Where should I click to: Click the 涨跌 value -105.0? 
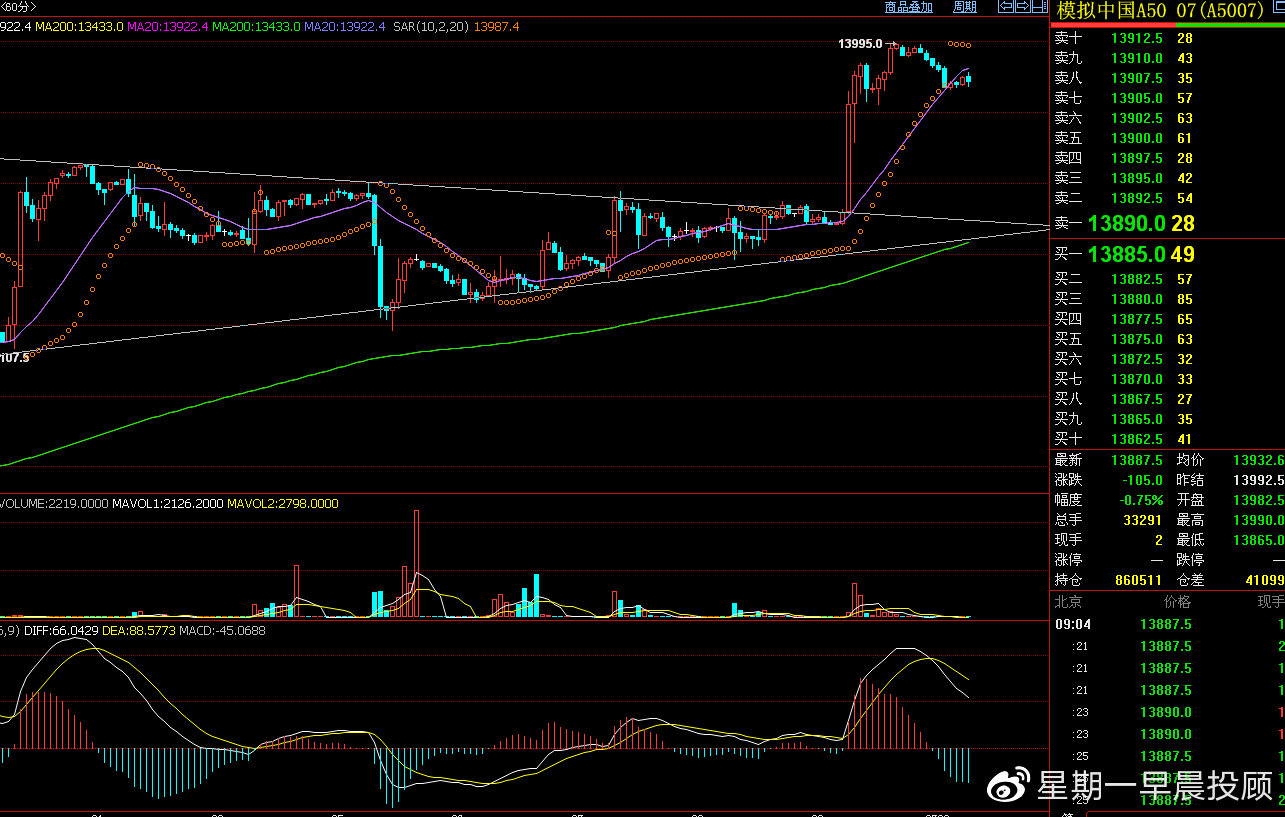(x=1142, y=480)
